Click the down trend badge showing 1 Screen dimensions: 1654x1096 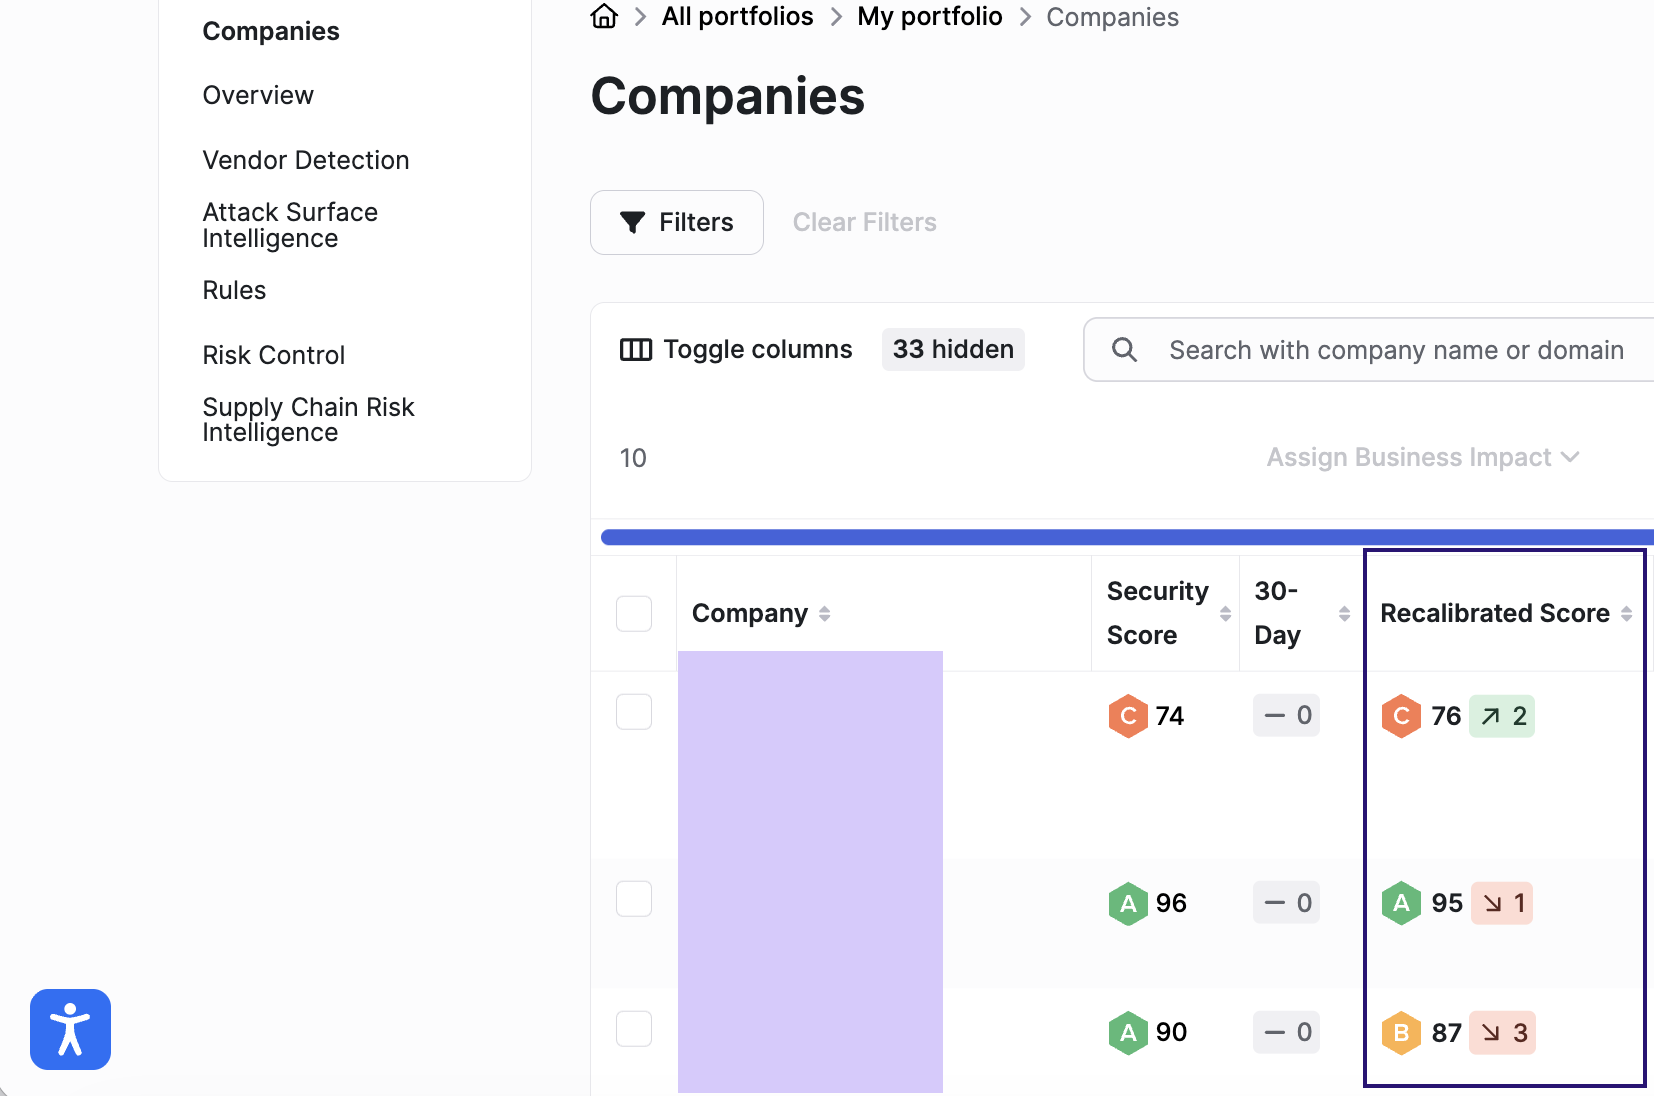pos(1502,903)
